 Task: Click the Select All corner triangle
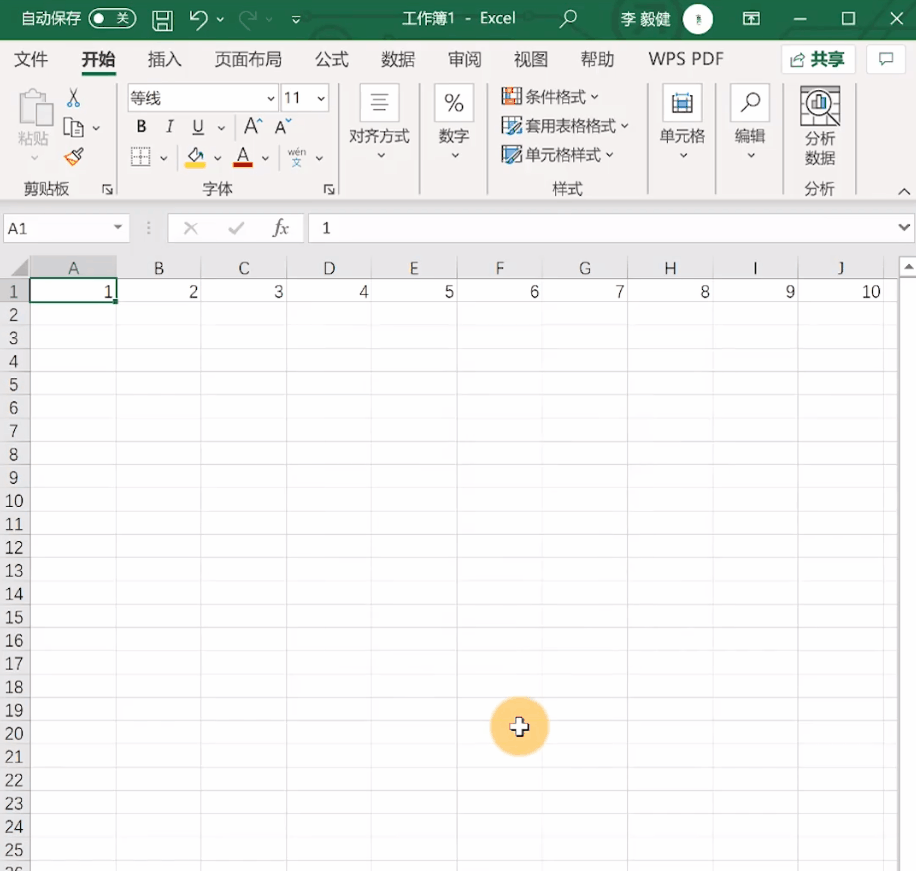tap(18, 268)
